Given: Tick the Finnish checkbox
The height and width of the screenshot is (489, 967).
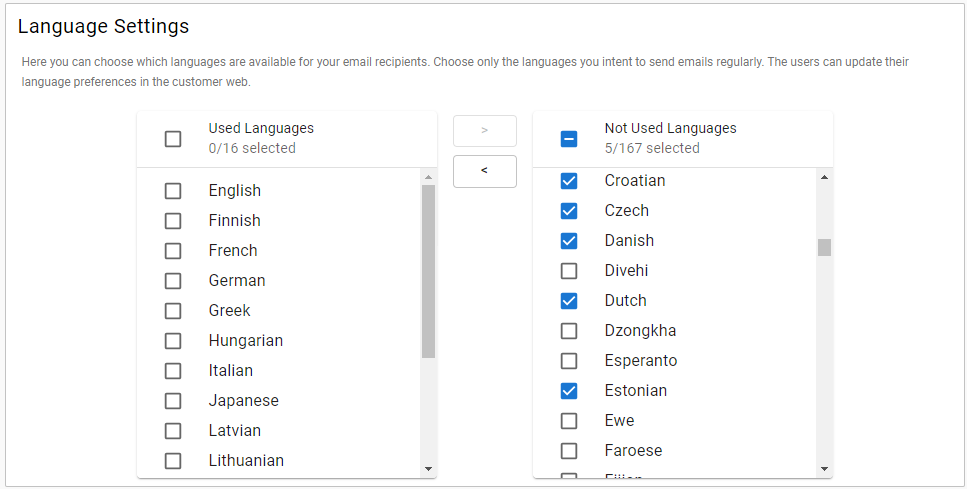Looking at the screenshot, I should tap(173, 221).
